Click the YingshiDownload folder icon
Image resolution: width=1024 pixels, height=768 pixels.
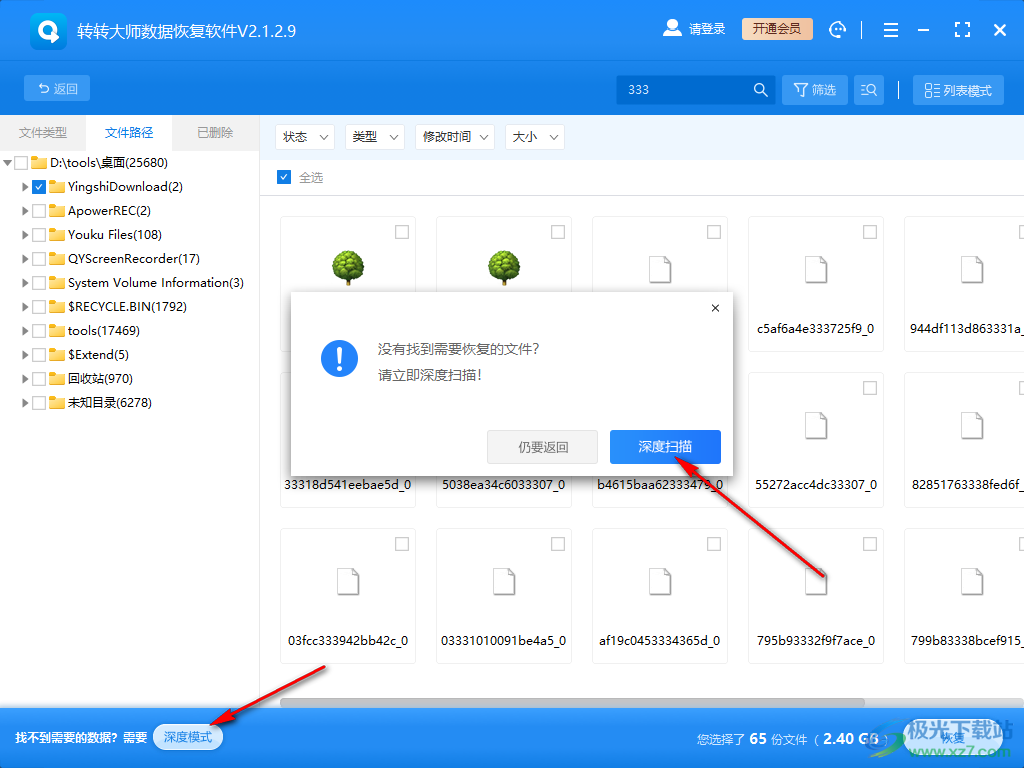(57, 187)
